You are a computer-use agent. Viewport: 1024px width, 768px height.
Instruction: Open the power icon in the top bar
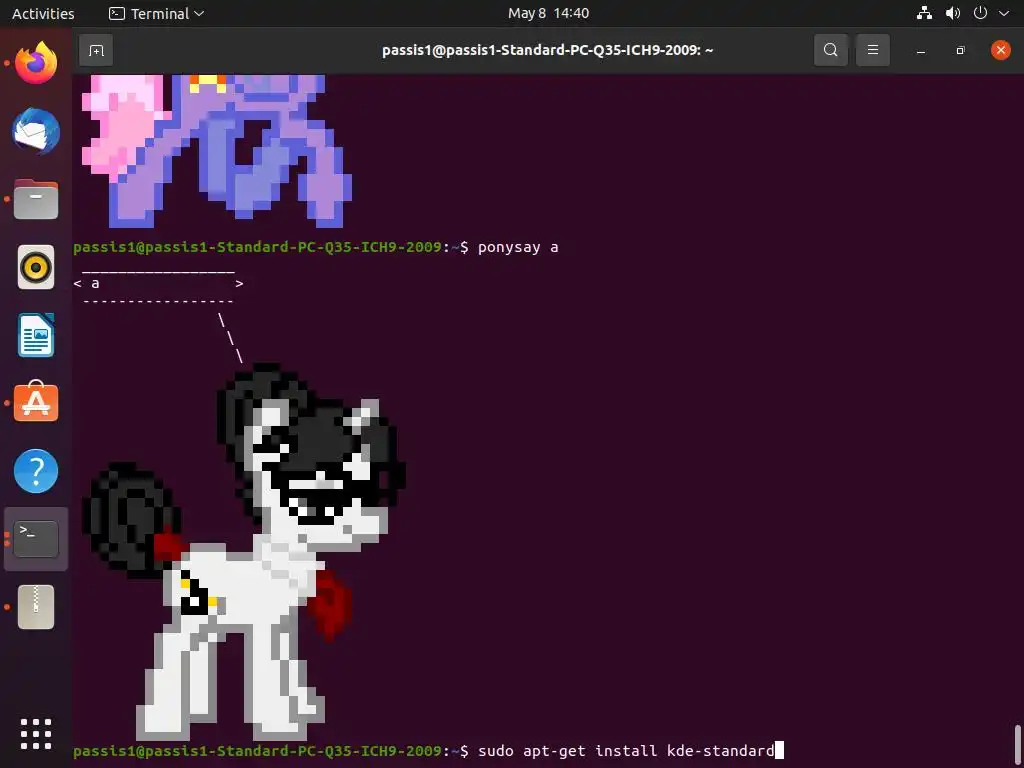click(980, 13)
